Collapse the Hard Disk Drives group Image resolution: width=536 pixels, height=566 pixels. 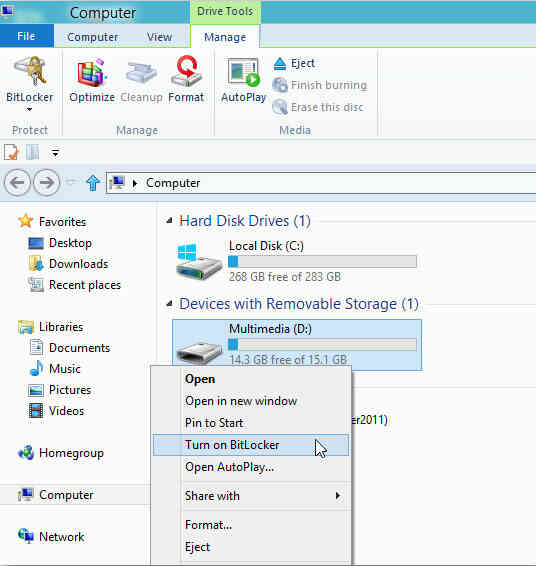tap(169, 221)
